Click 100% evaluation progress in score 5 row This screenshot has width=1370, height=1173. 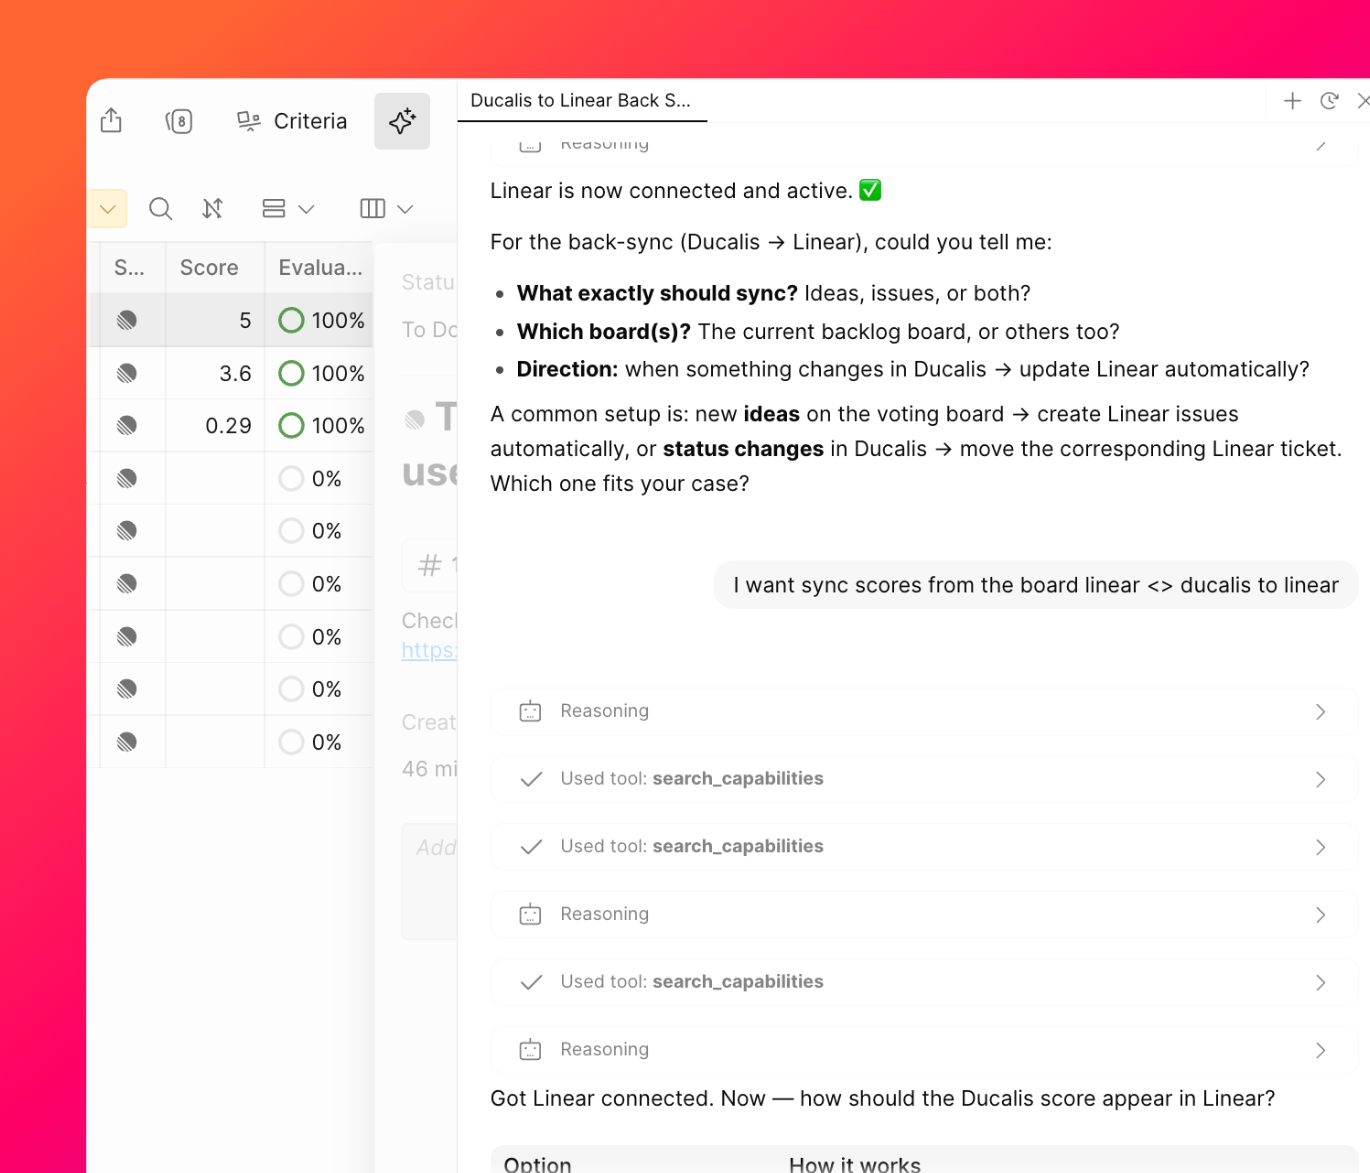[321, 320]
